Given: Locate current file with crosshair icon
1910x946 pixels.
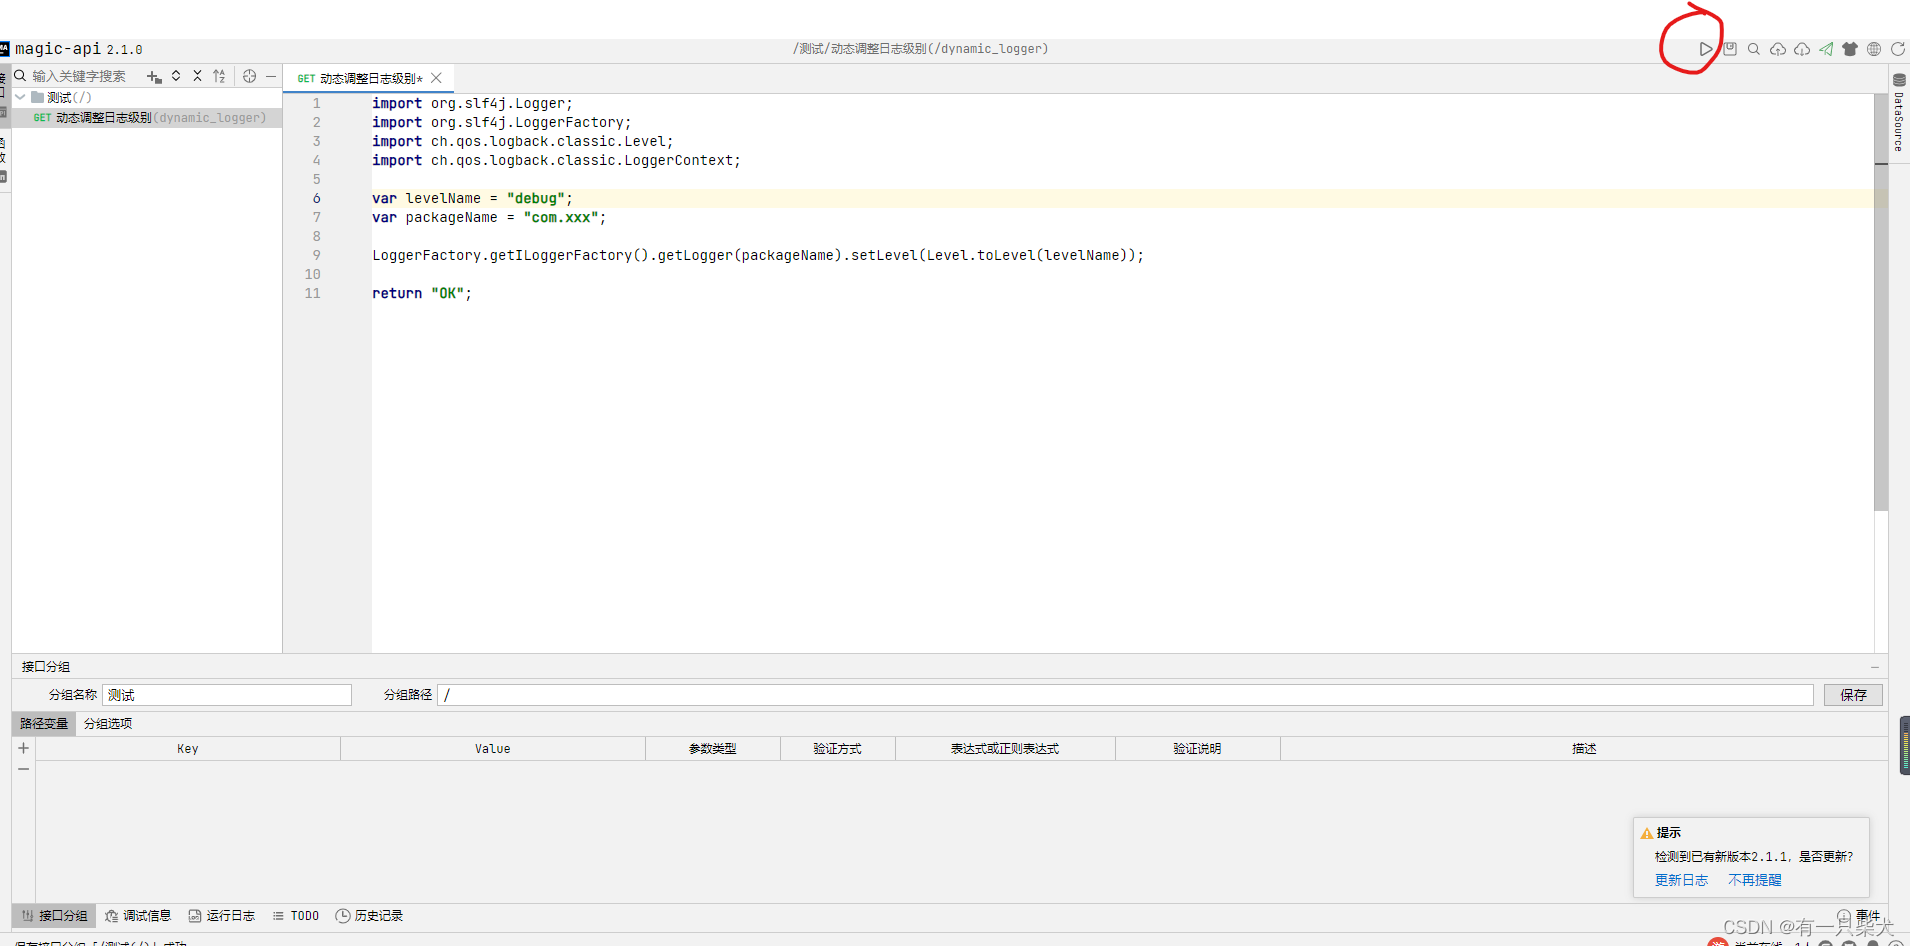Looking at the screenshot, I should [250, 76].
